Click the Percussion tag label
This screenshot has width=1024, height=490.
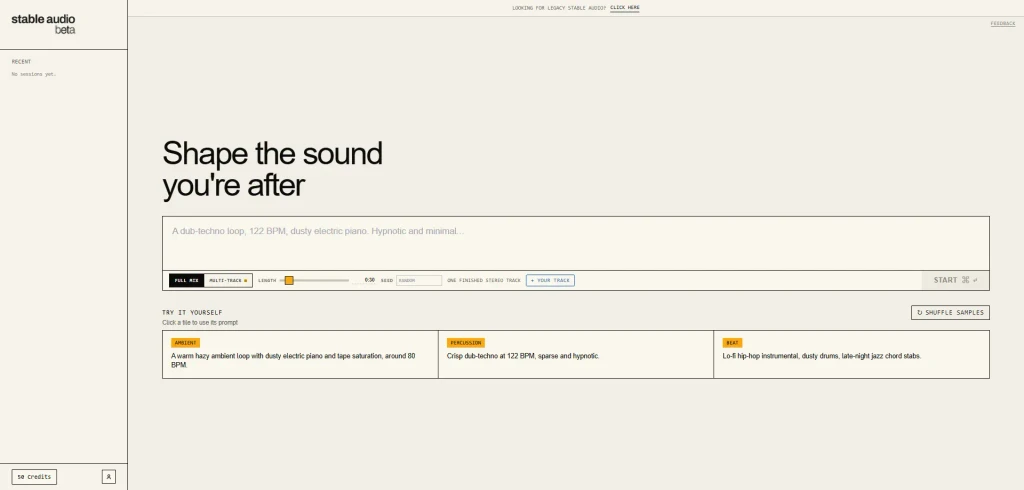tap(466, 343)
